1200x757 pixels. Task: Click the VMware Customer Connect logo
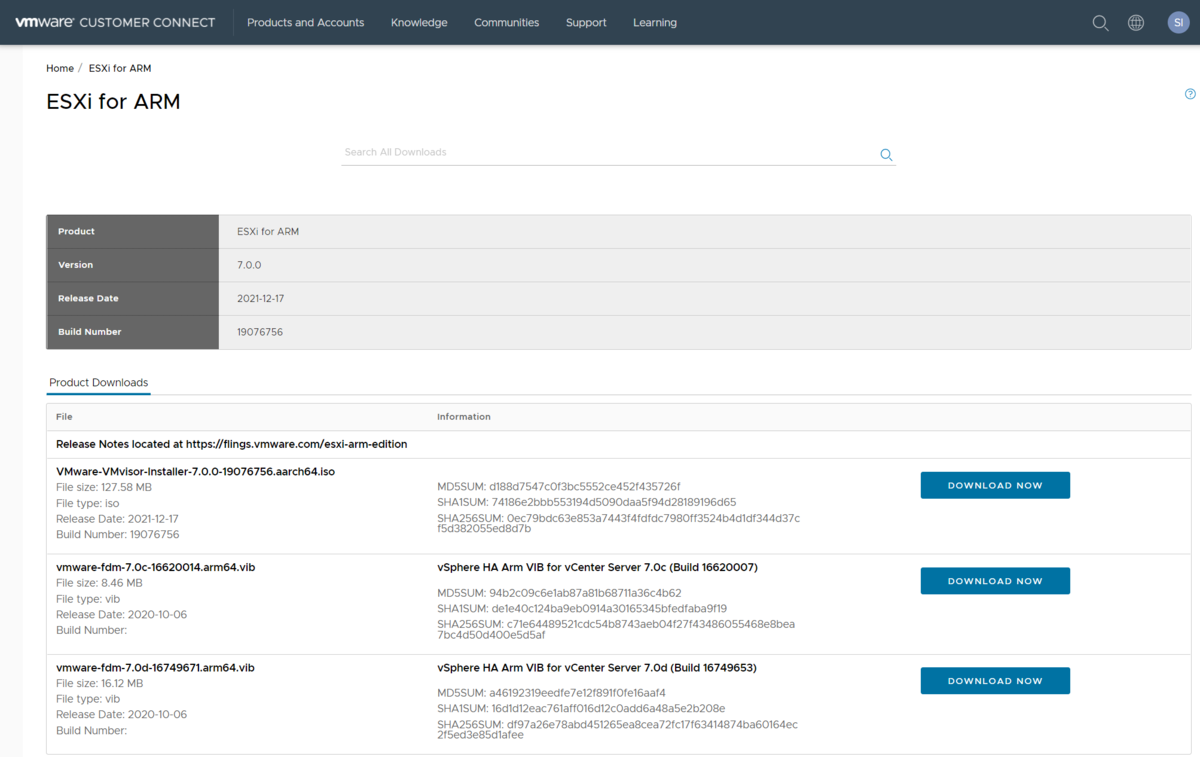pos(115,22)
